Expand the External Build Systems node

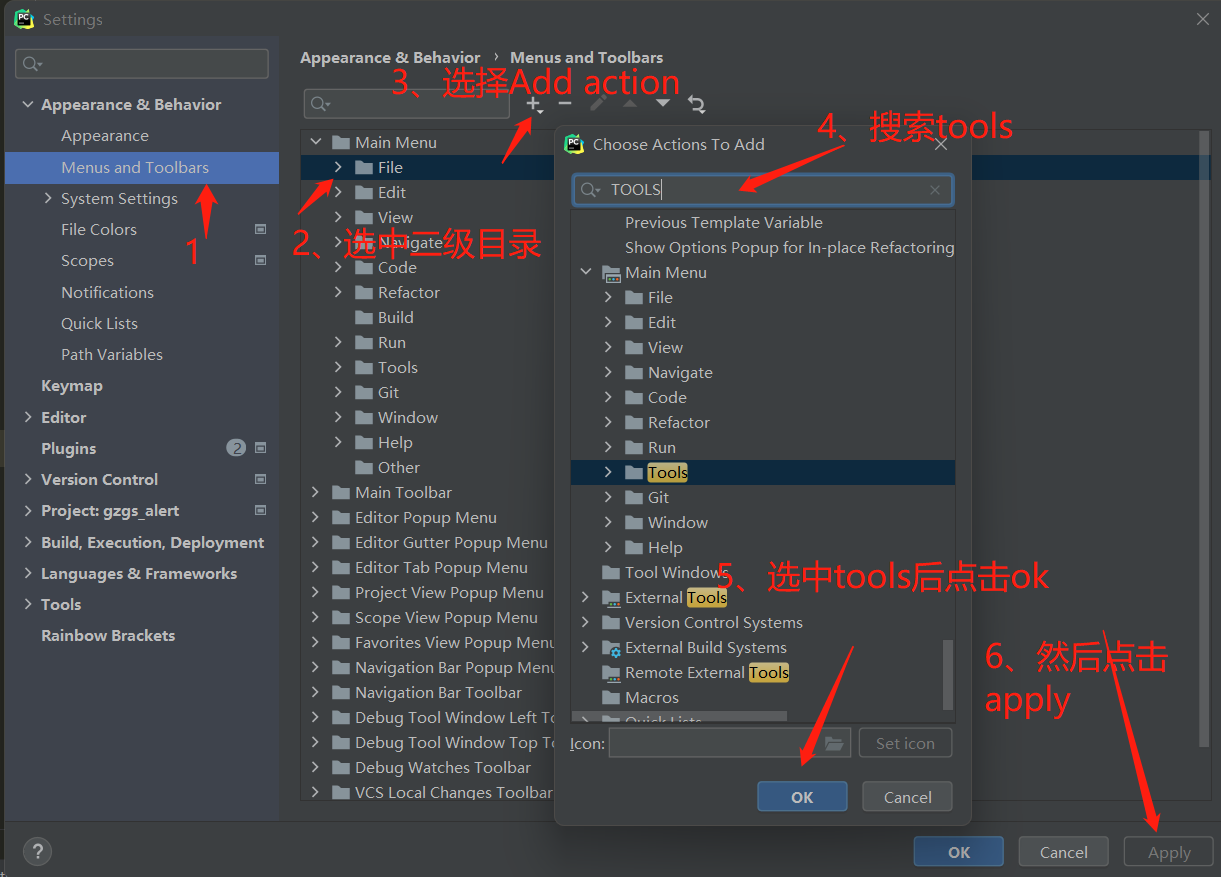587,647
